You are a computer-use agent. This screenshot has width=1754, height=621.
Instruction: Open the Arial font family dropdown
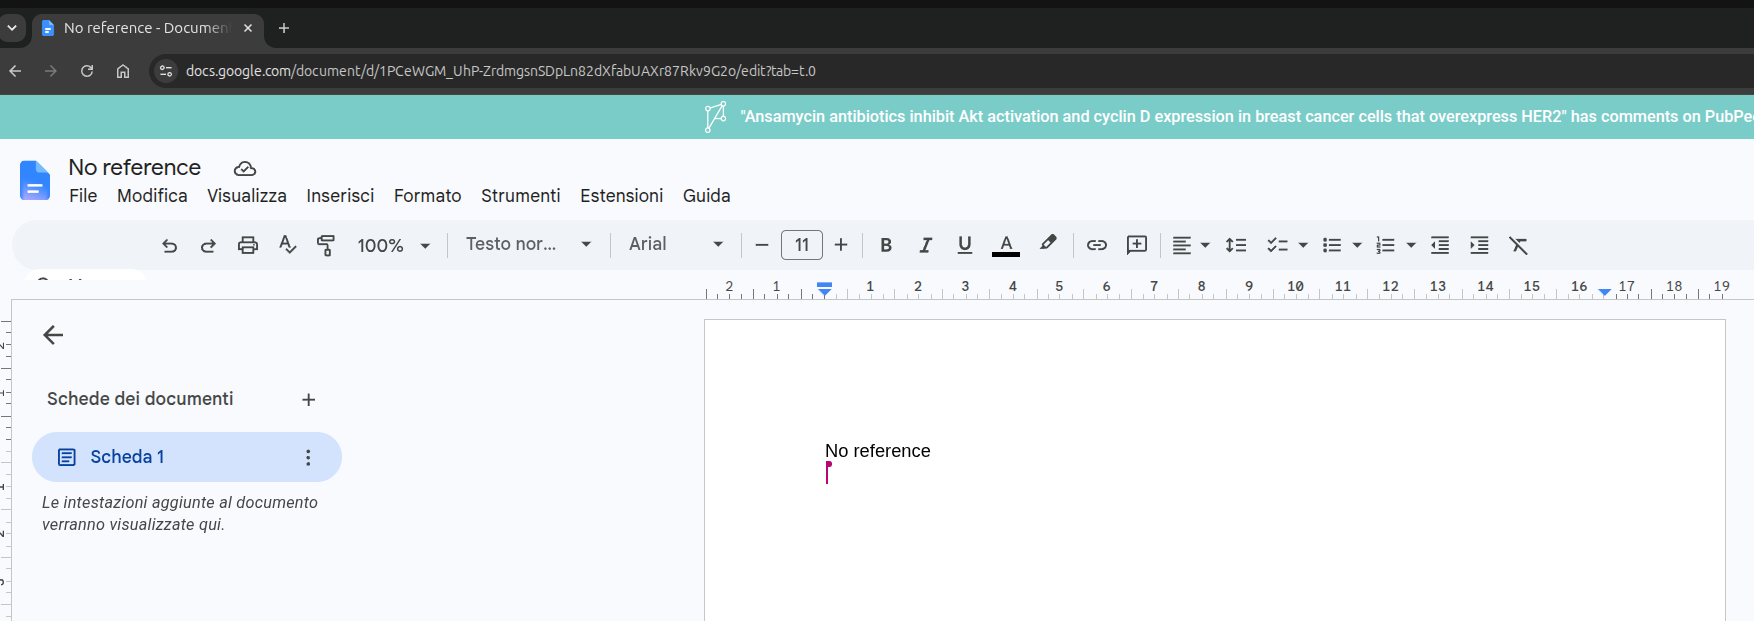(x=676, y=244)
